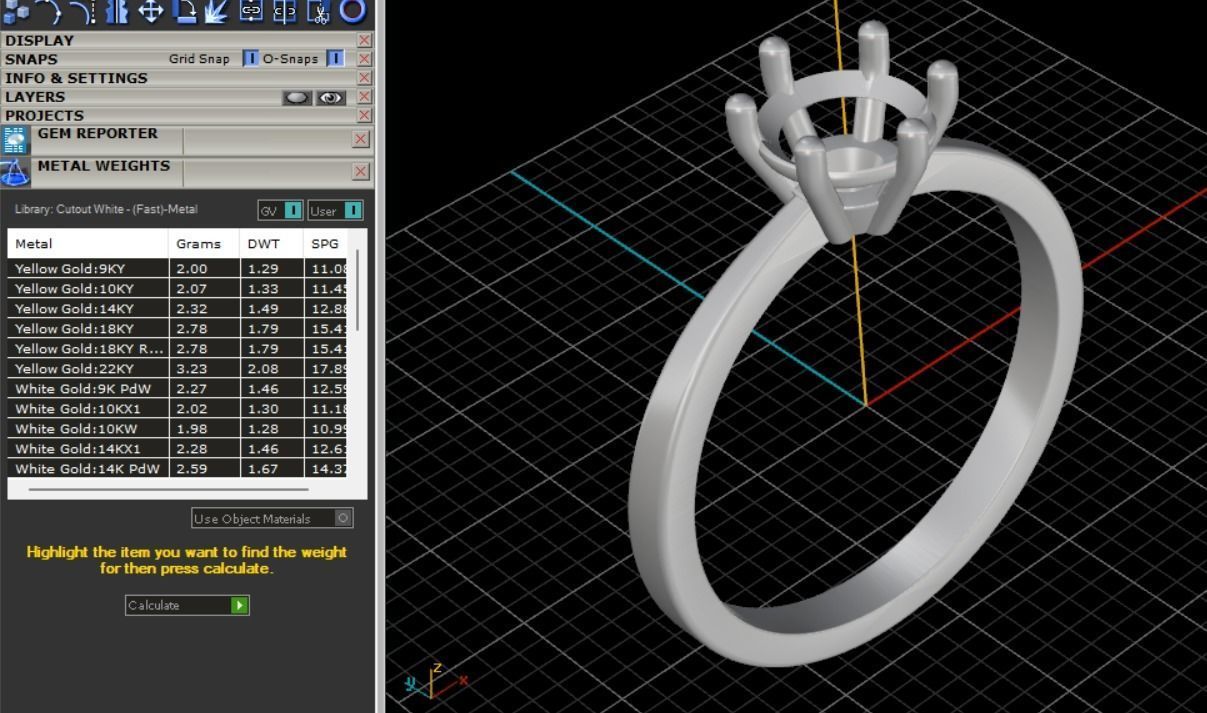Select the Yellow Gold:22KY row
The height and width of the screenshot is (713, 1207).
[177, 369]
